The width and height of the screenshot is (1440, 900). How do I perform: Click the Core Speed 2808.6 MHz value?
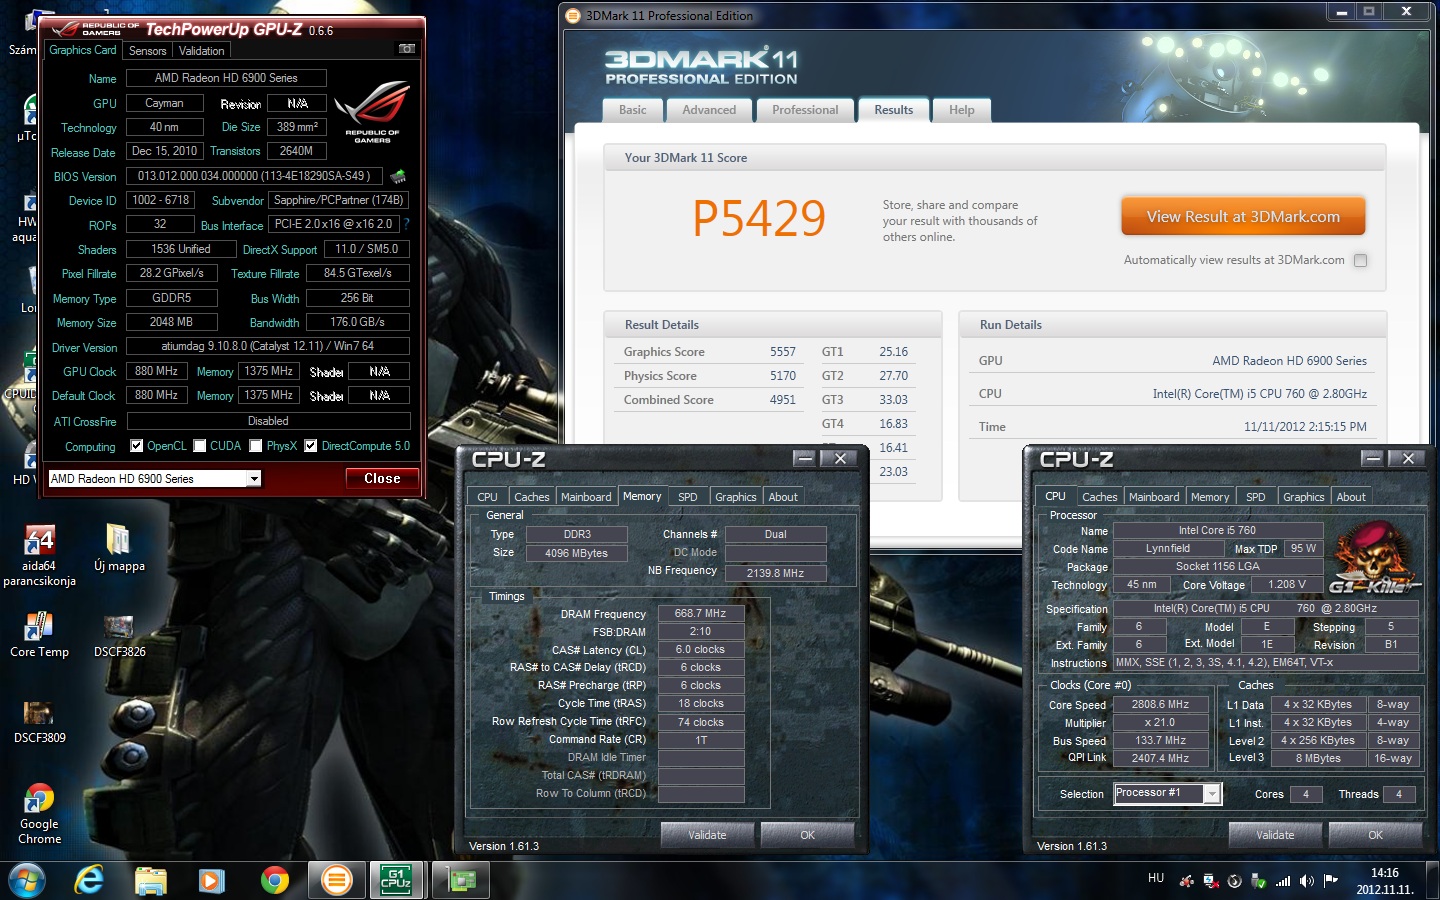pos(1160,705)
